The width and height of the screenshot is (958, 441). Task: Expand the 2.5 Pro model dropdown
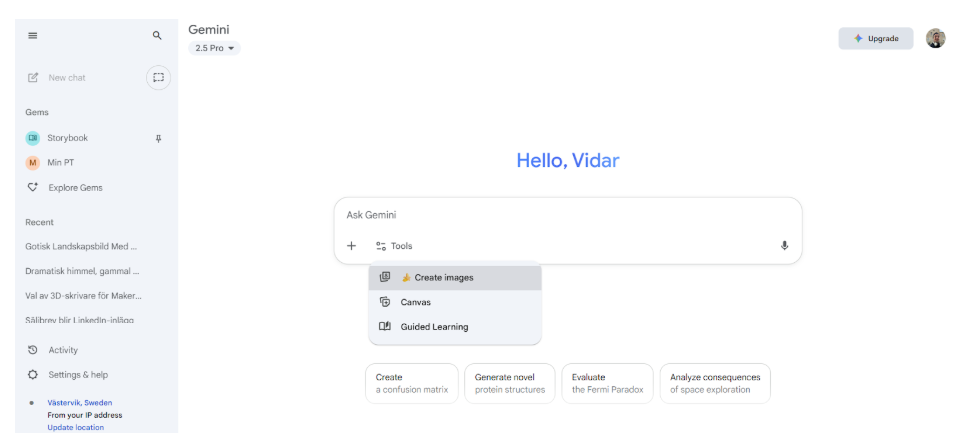click(x=214, y=48)
